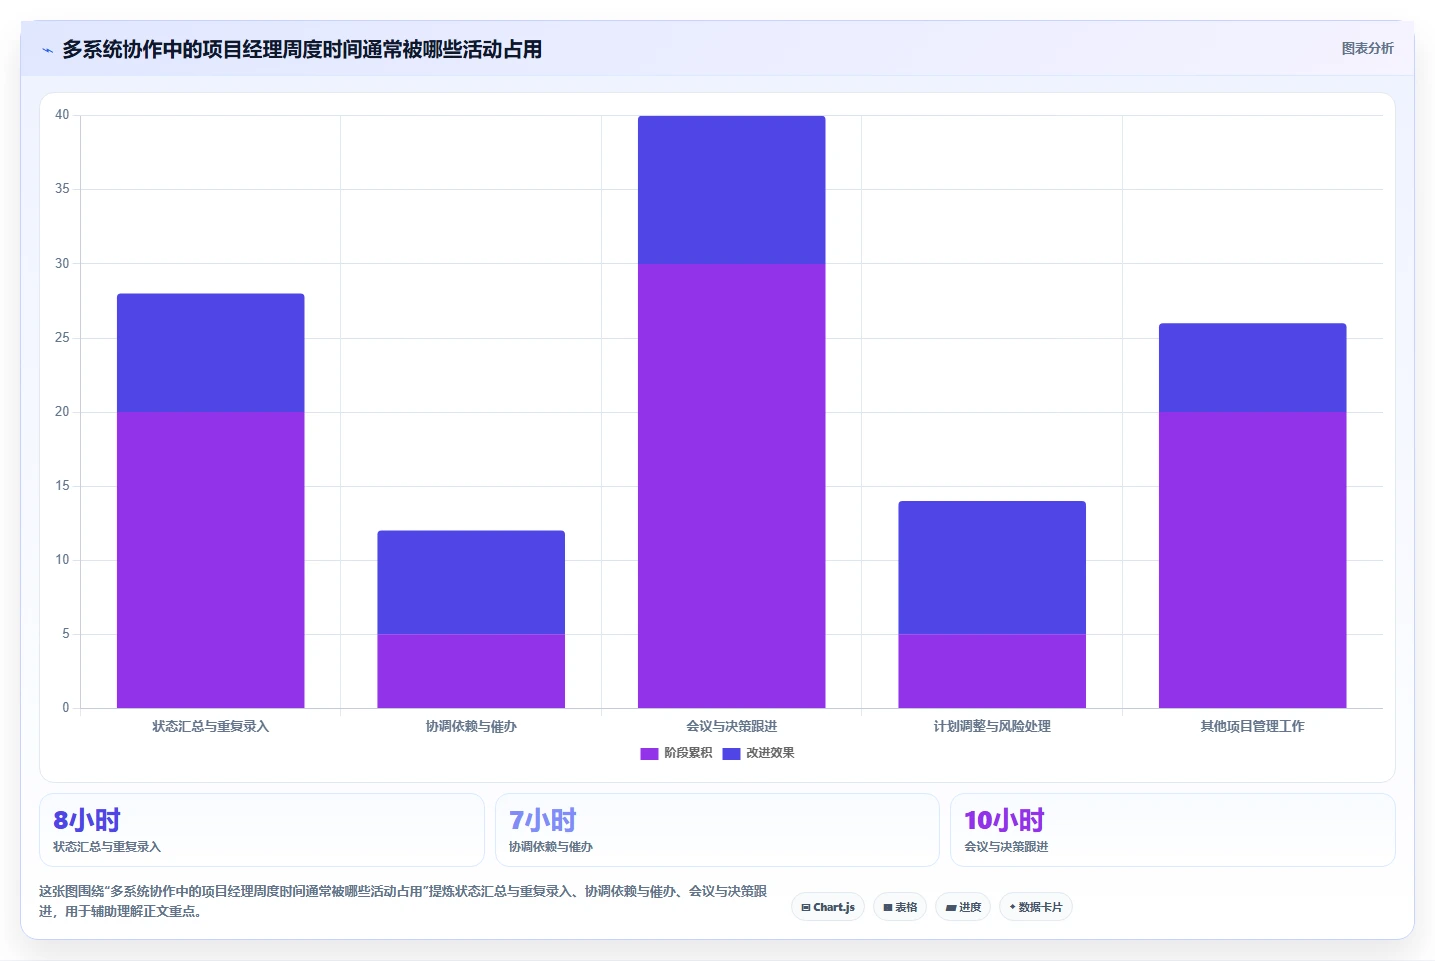Image resolution: width=1435 pixels, height=961 pixels.
Task: Click the blue segment of 其他项目管理工作 bar
Action: coord(1253,368)
